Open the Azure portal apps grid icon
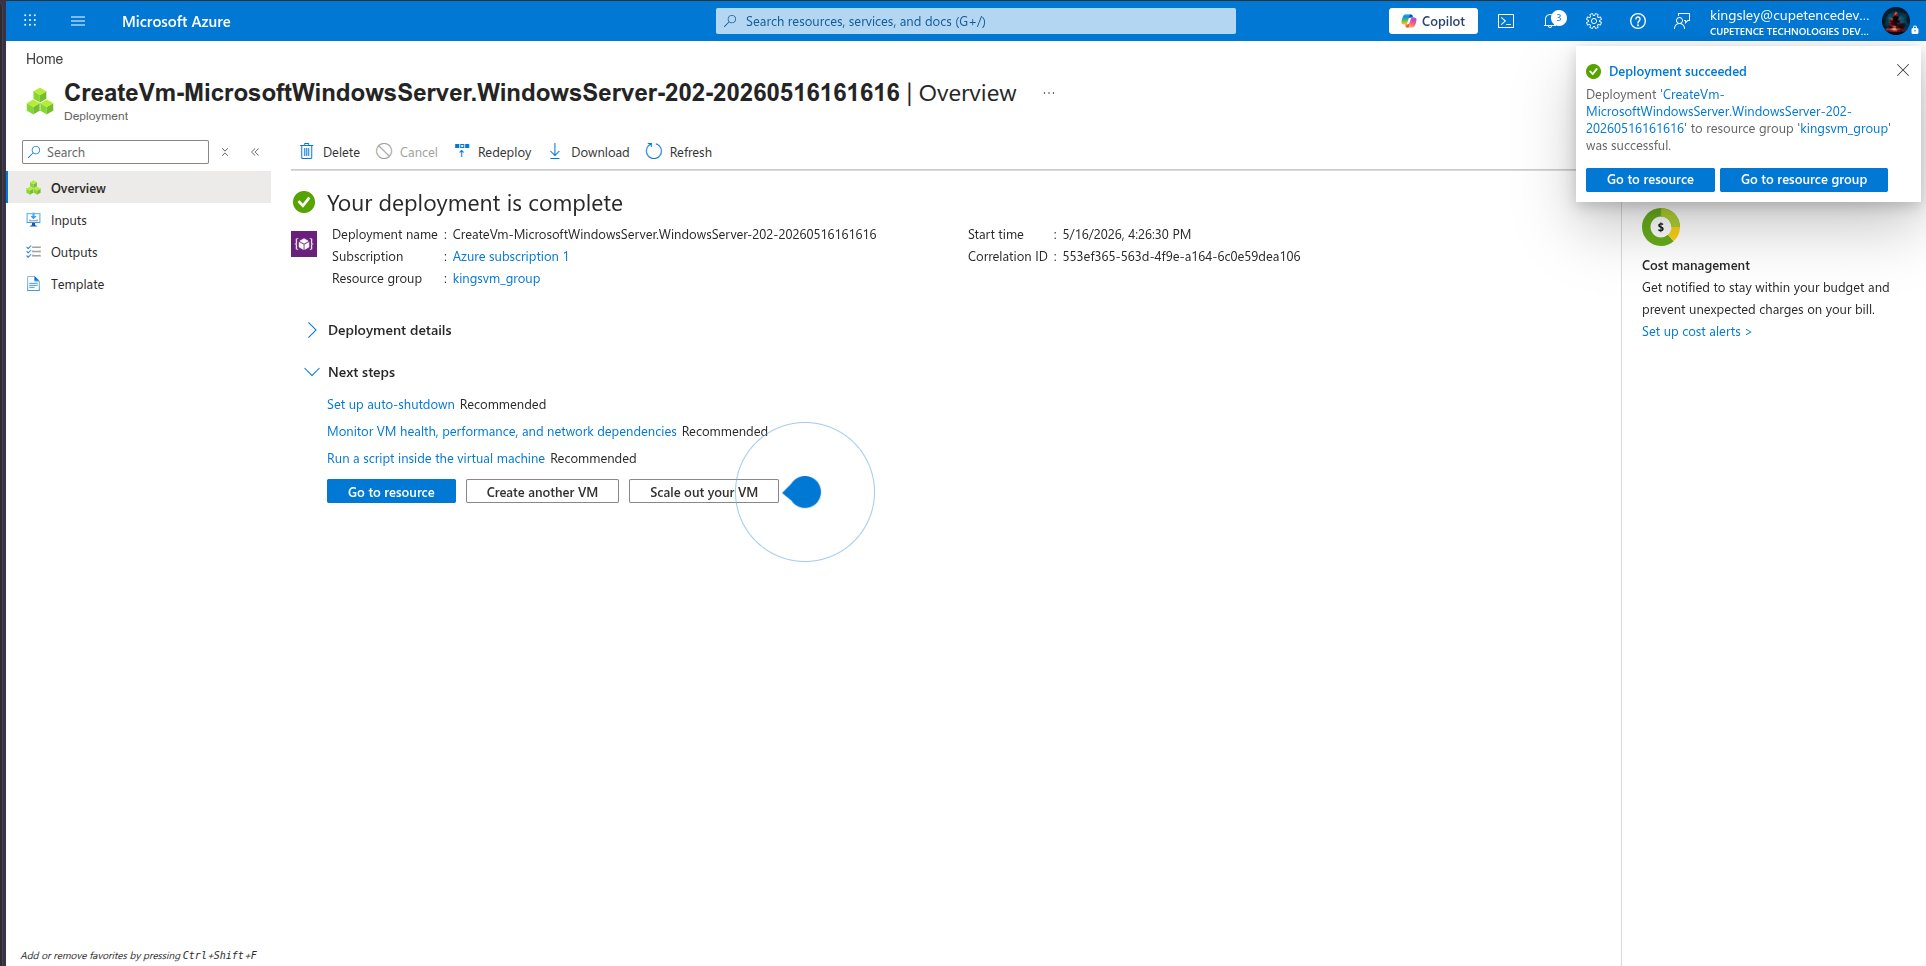This screenshot has height=966, width=1926. (30, 21)
